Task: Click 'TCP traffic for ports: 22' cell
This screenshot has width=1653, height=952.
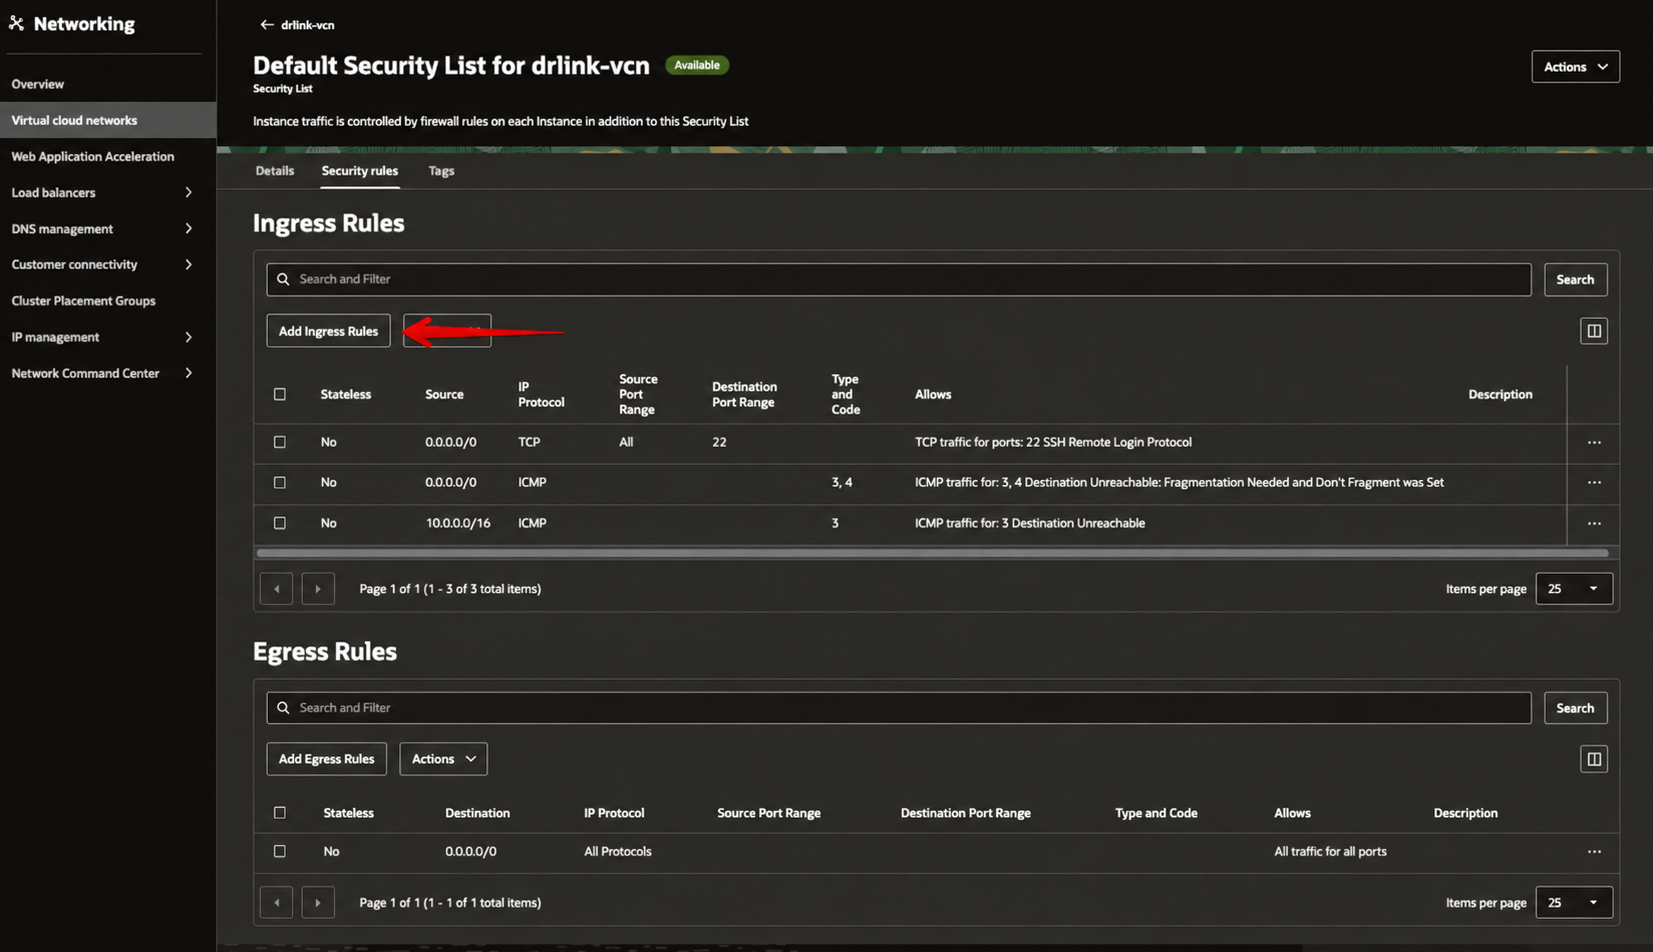Action: coord(1053,442)
